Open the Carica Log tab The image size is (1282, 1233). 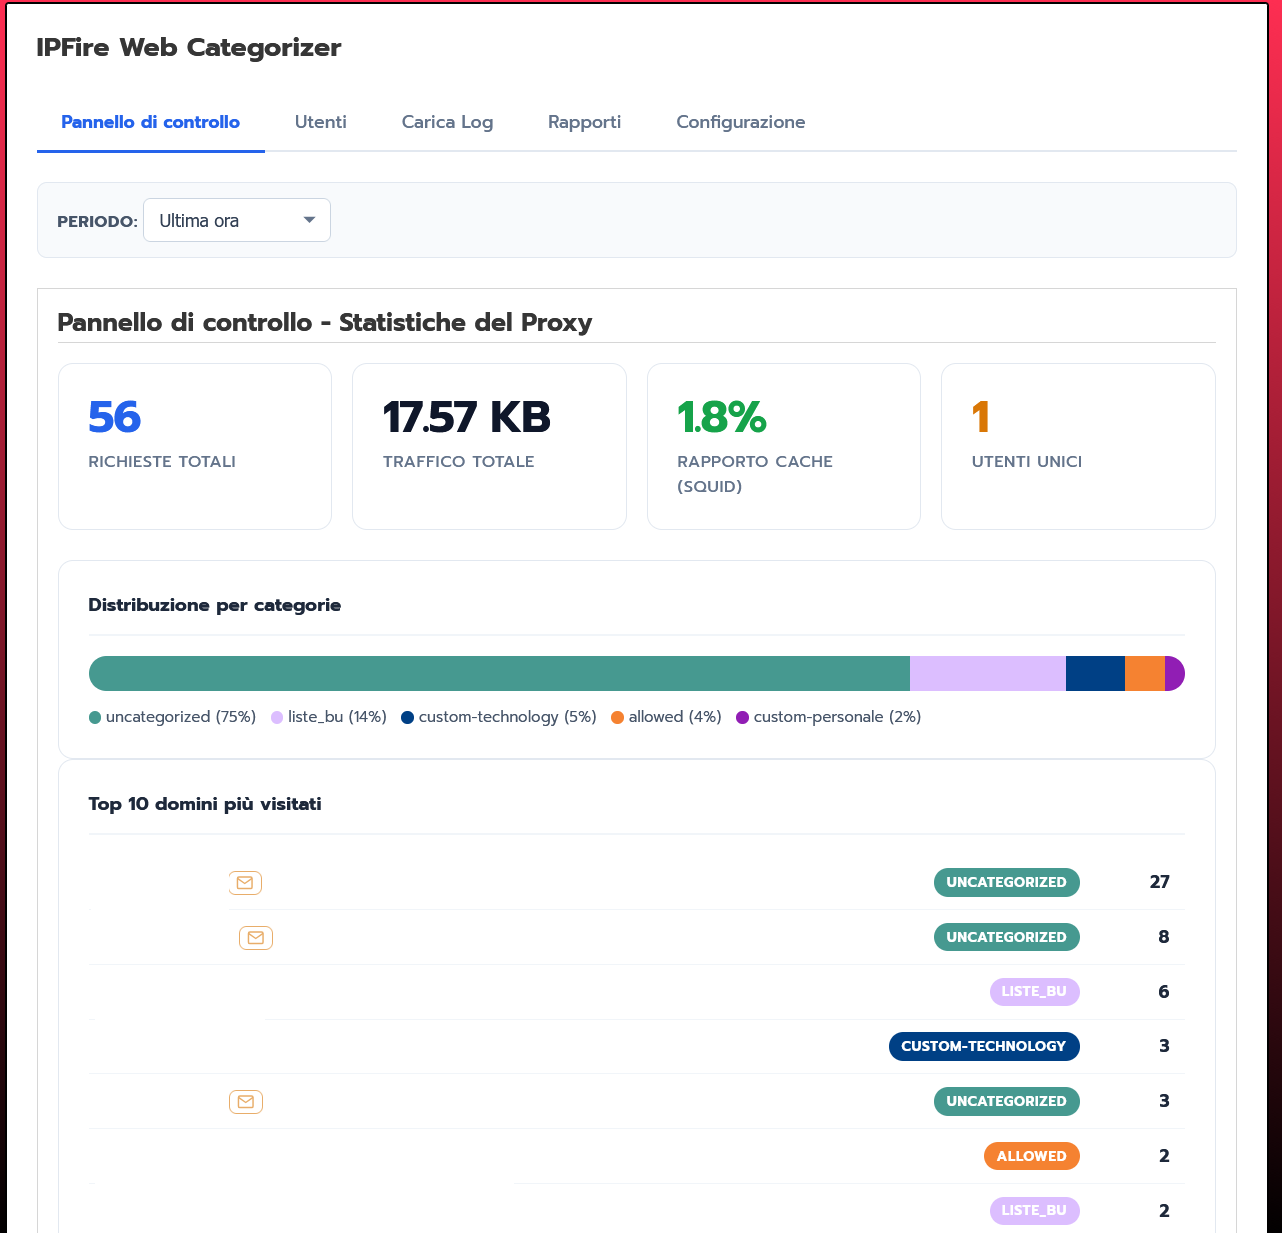tap(447, 122)
